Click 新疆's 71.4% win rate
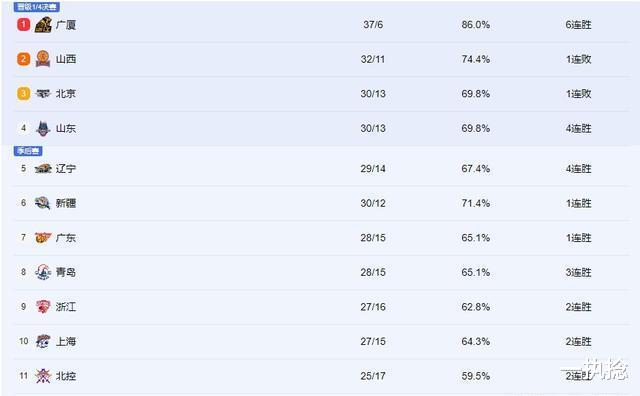640x396 pixels. [476, 203]
